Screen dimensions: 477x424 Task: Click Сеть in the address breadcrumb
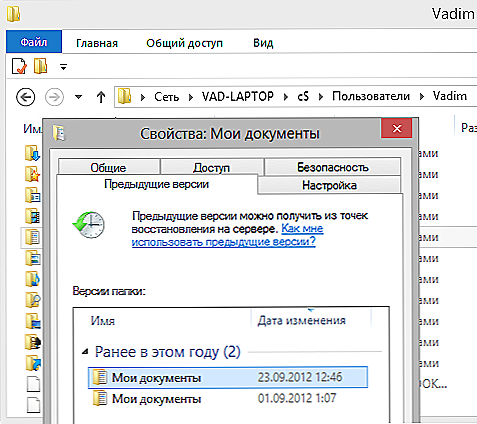167,97
